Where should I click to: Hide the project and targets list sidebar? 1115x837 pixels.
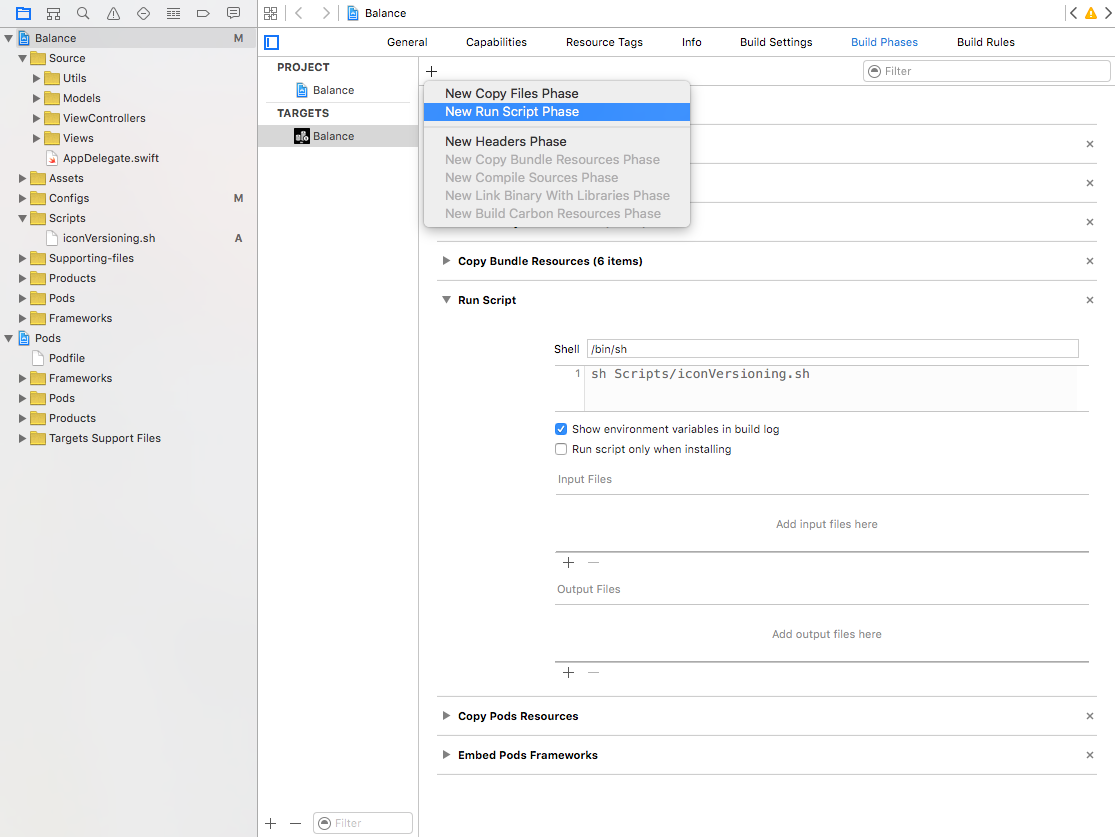271,43
